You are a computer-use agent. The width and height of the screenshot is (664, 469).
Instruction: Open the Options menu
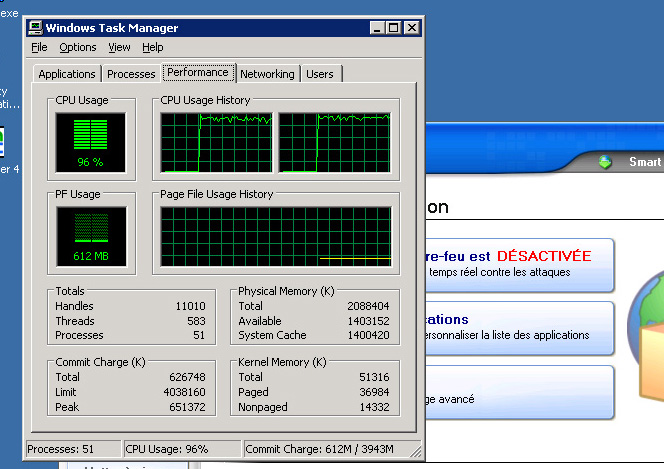77,47
